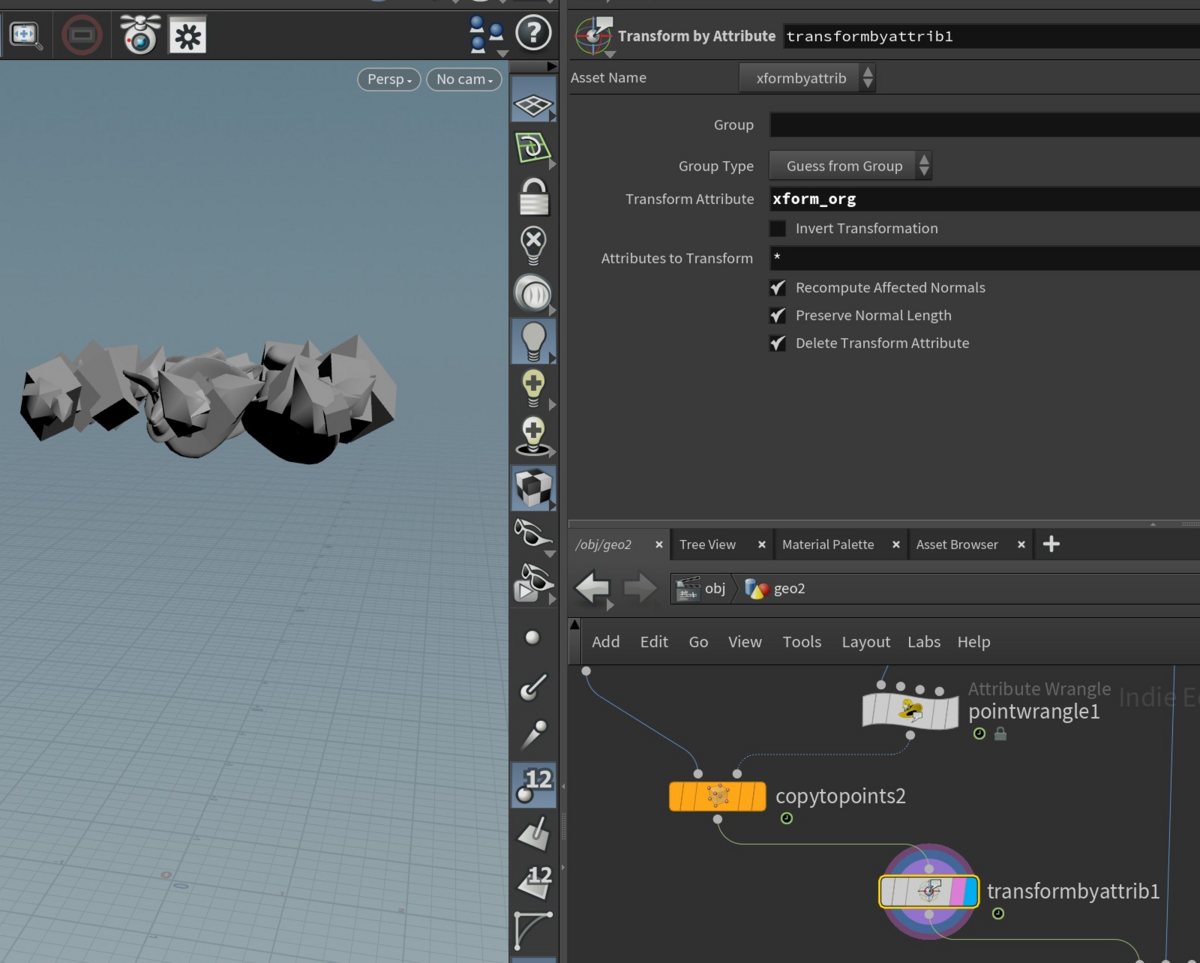Toggle display point trails icon
Image resolution: width=1200 pixels, height=963 pixels.
point(532,734)
